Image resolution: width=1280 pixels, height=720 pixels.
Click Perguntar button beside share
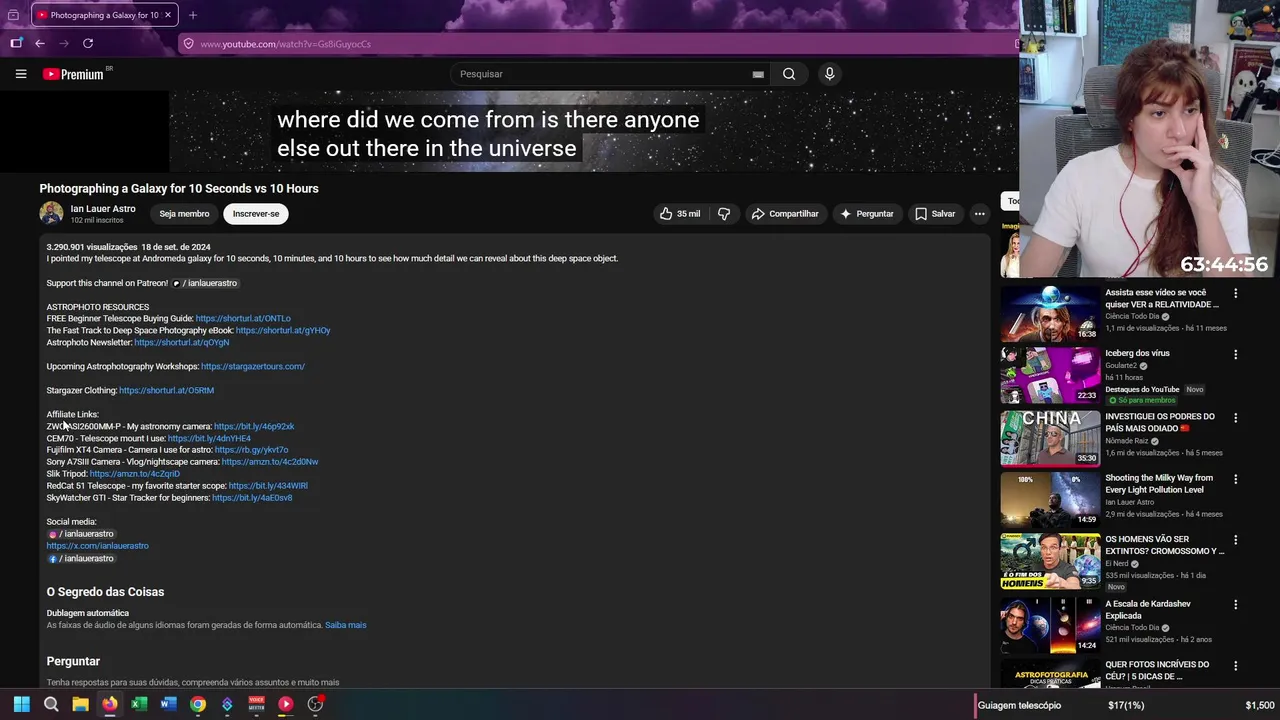(x=867, y=214)
